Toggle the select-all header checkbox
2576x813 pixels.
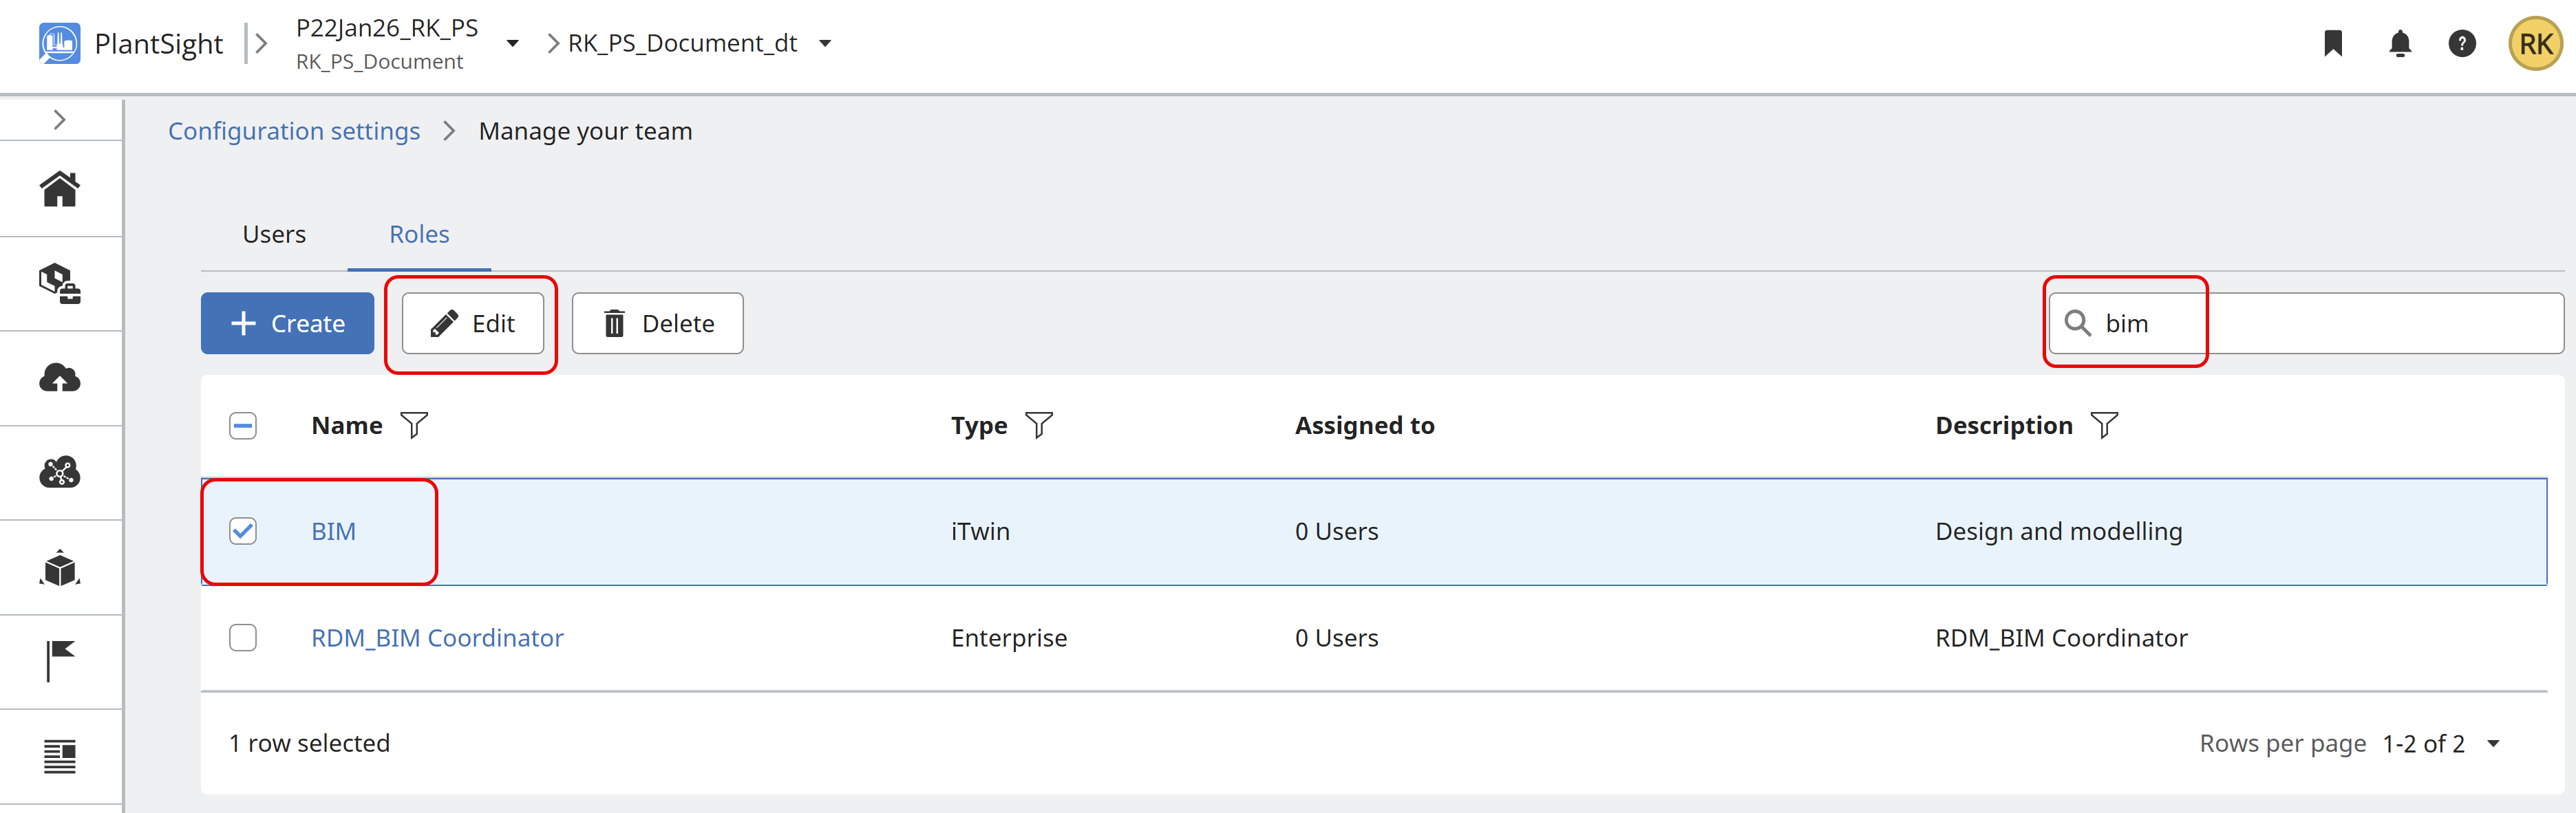[243, 426]
